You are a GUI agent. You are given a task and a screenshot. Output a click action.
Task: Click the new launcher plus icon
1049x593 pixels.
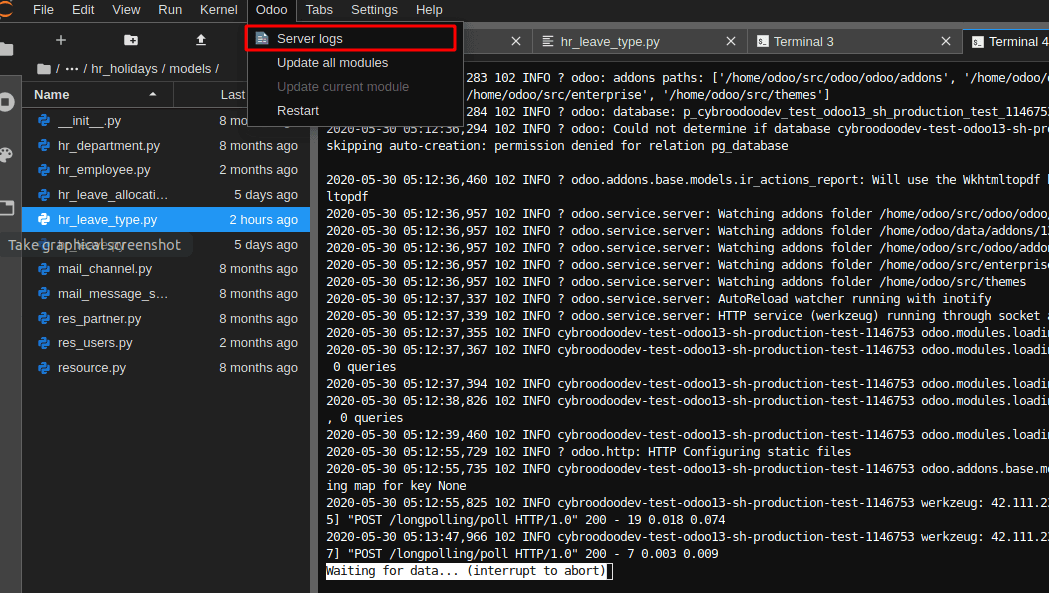[61, 40]
